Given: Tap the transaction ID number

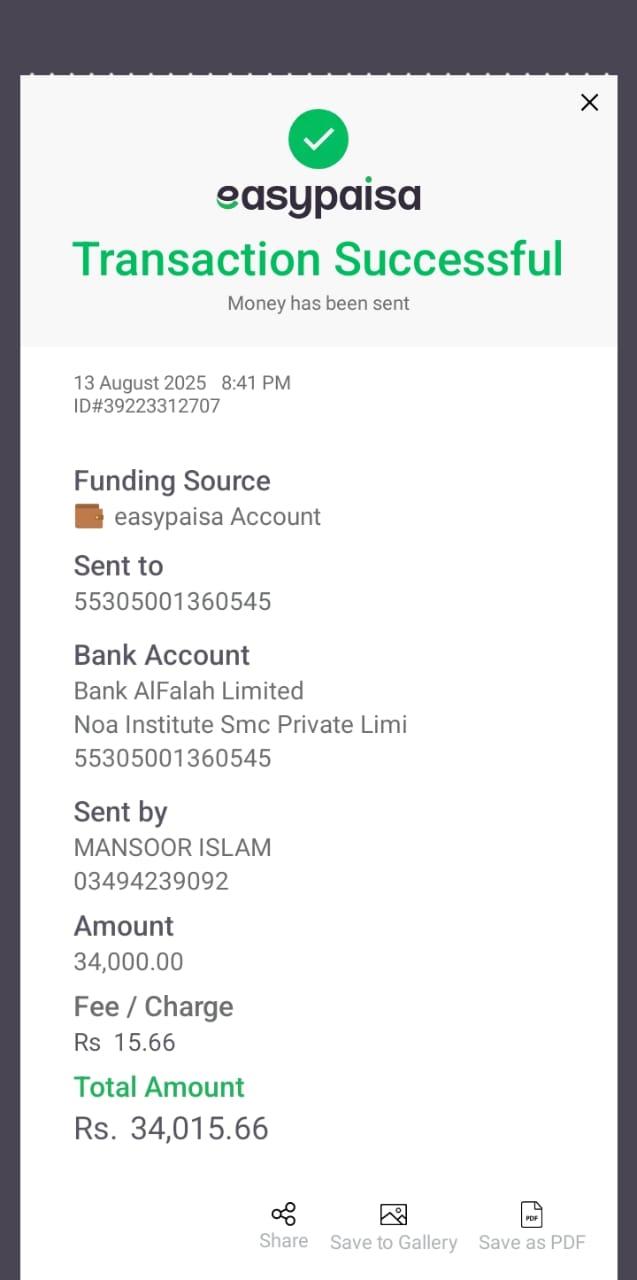Looking at the screenshot, I should (147, 406).
